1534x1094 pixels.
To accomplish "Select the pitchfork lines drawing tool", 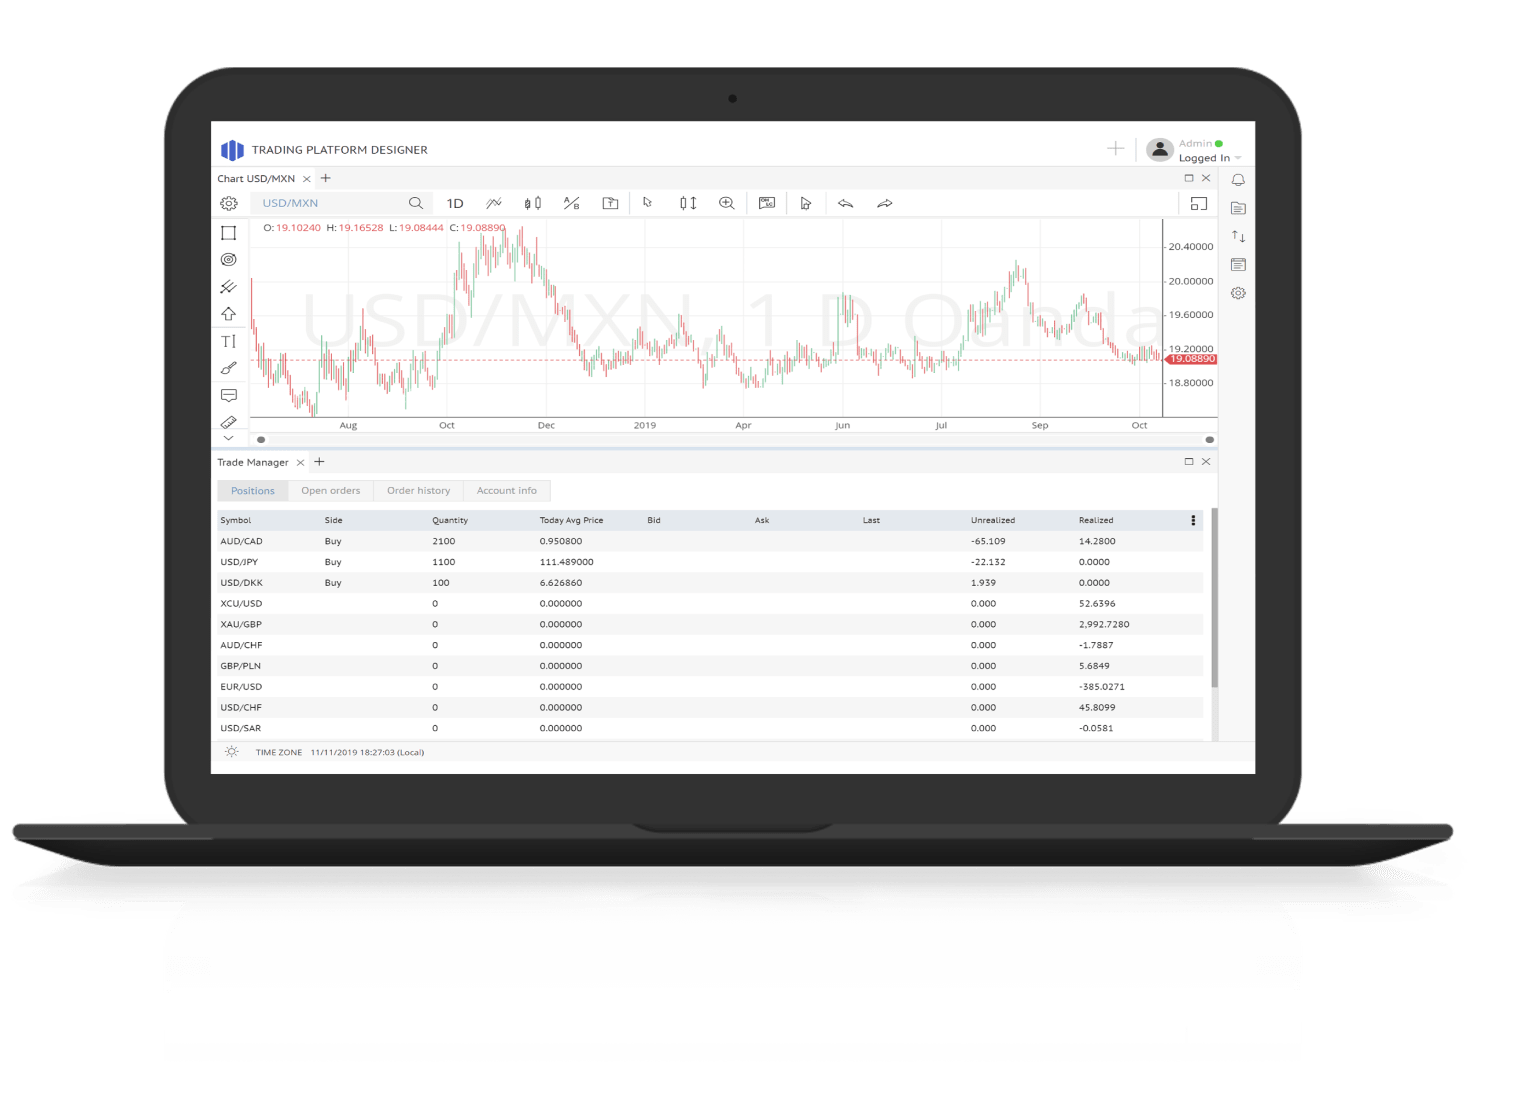I will pyautogui.click(x=229, y=287).
